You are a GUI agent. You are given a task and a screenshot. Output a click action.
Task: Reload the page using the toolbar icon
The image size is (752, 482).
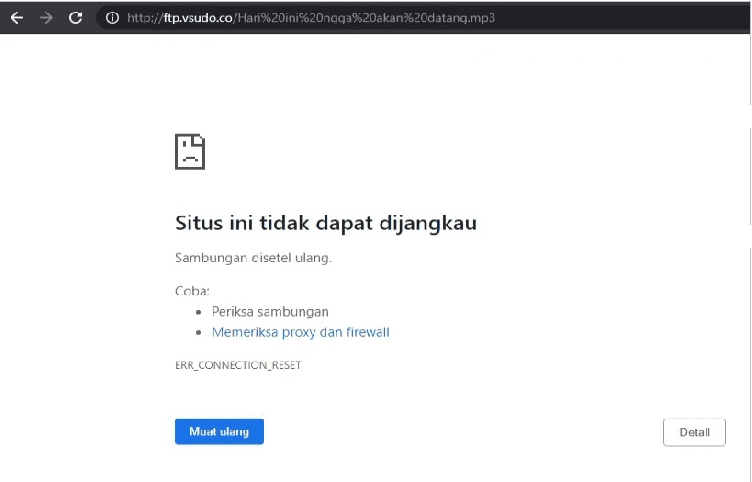coord(76,18)
